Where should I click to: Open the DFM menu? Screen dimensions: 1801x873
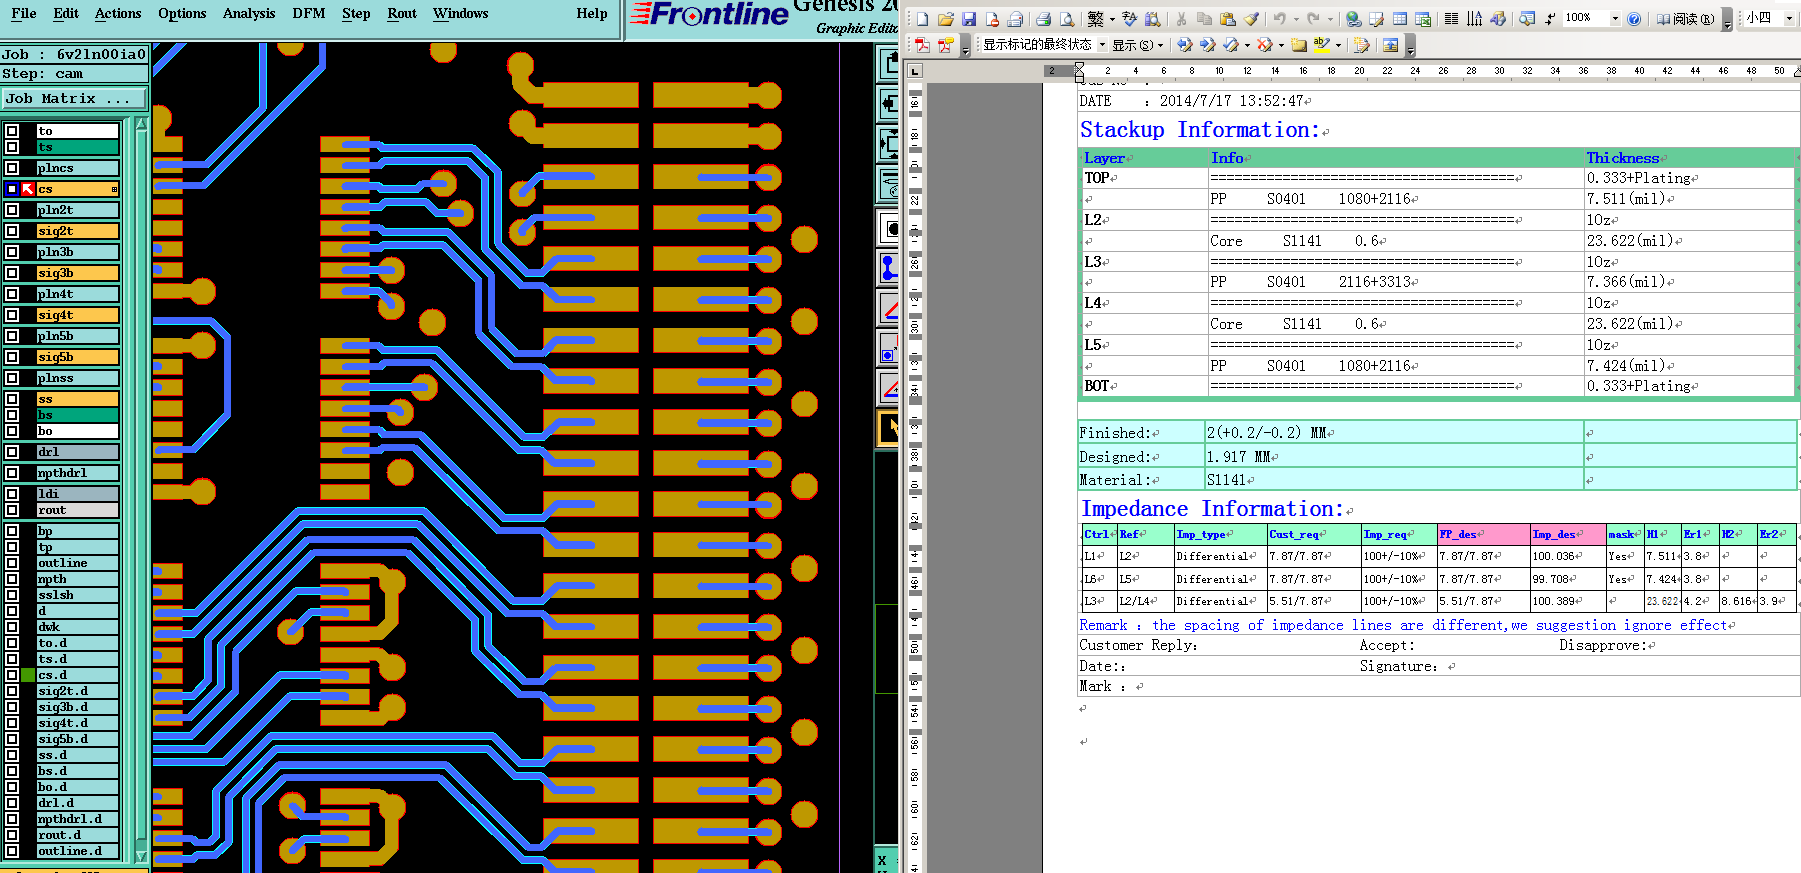pos(308,13)
